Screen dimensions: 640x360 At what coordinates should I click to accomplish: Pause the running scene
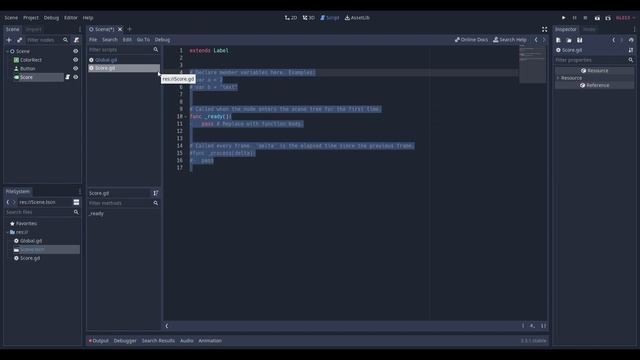pos(575,18)
